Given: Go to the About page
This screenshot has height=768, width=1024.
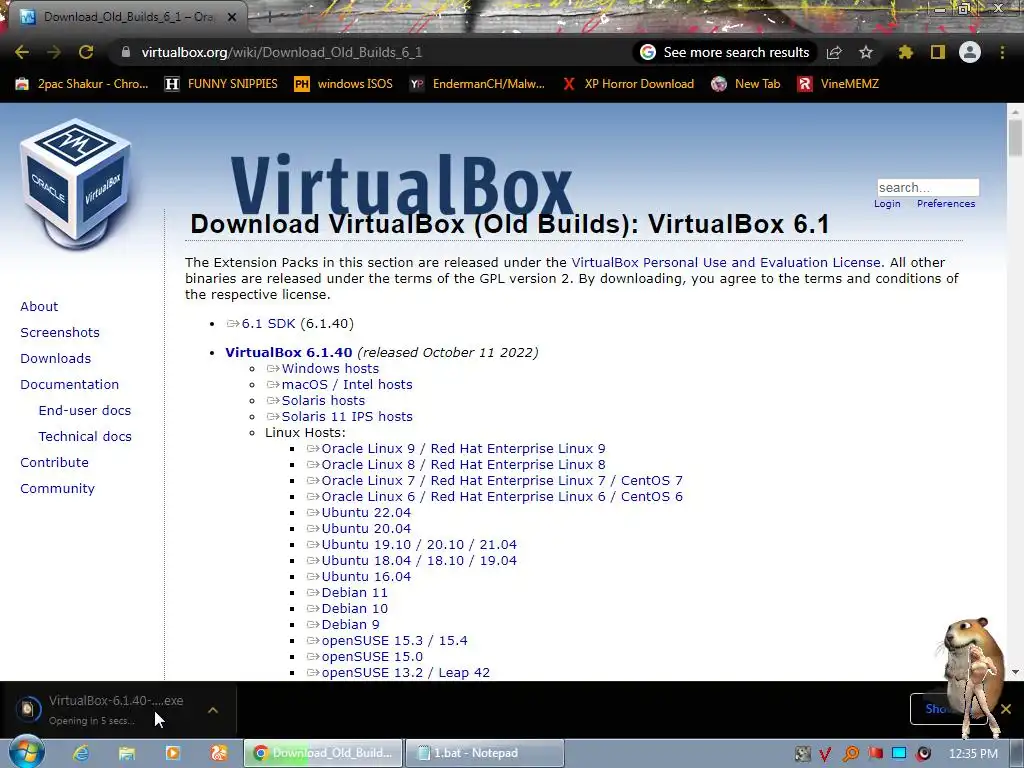Looking at the screenshot, I should tap(39, 306).
